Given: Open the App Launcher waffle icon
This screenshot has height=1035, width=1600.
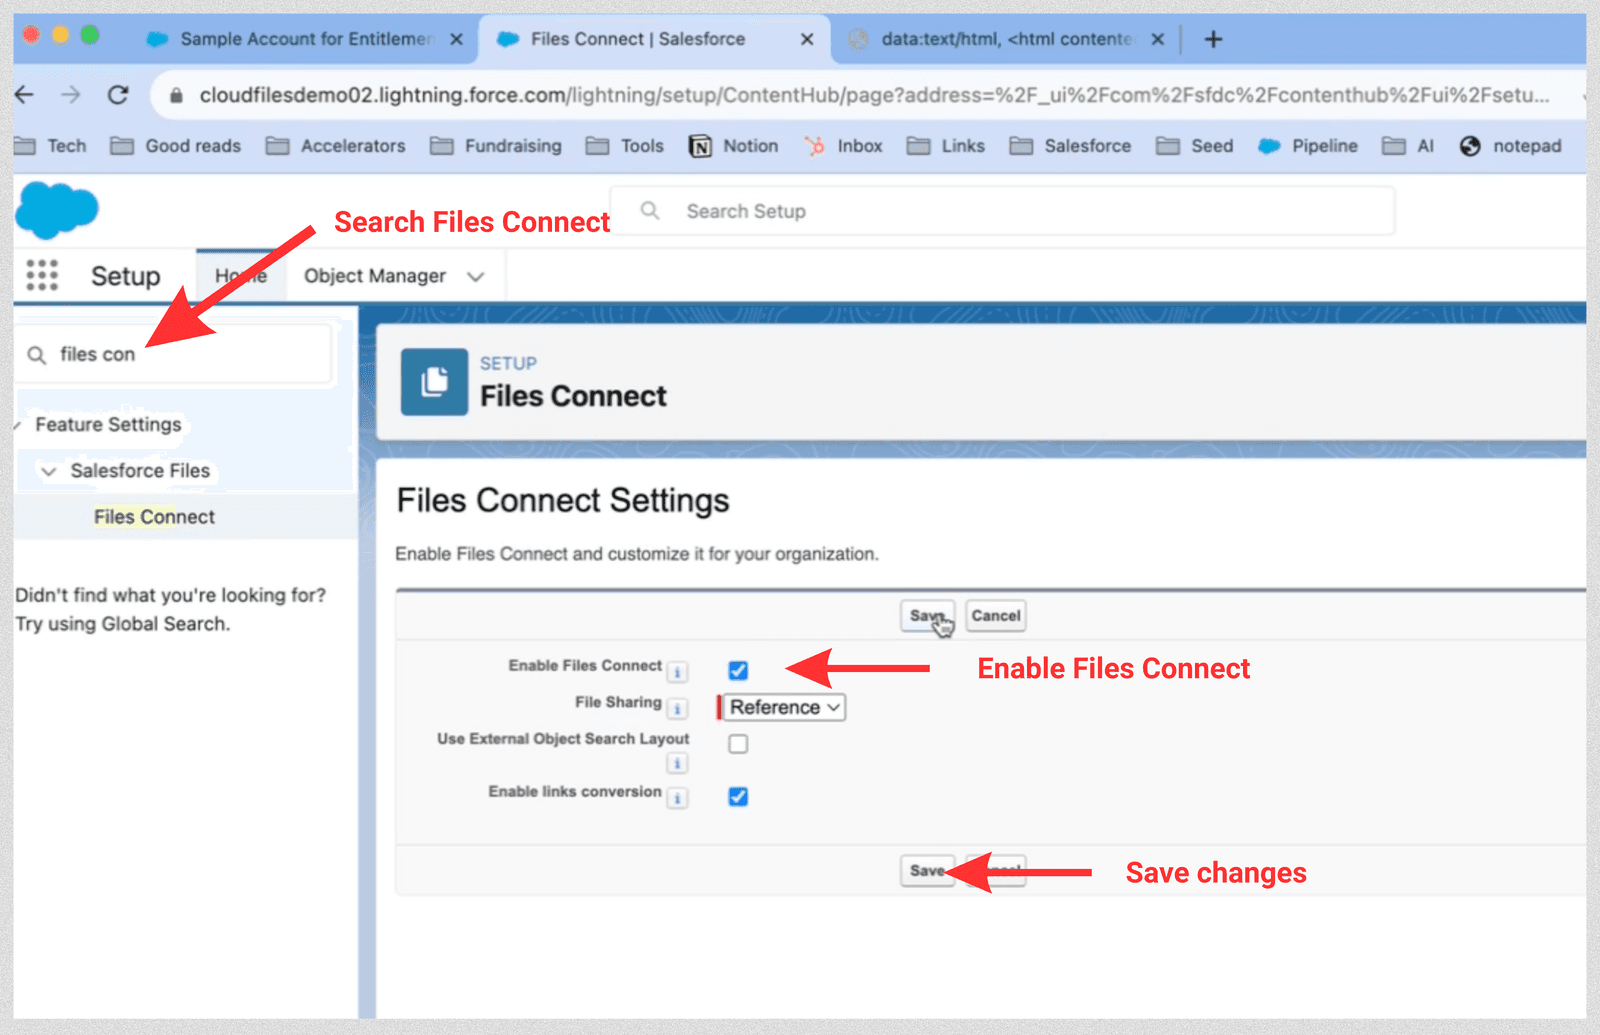Looking at the screenshot, I should tap(40, 275).
